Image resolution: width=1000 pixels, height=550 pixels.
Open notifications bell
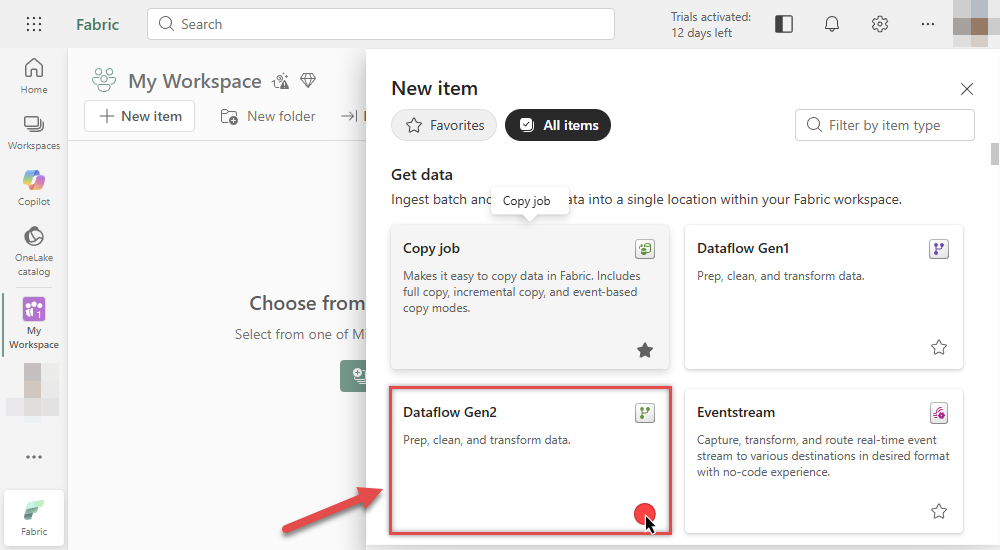coord(832,24)
